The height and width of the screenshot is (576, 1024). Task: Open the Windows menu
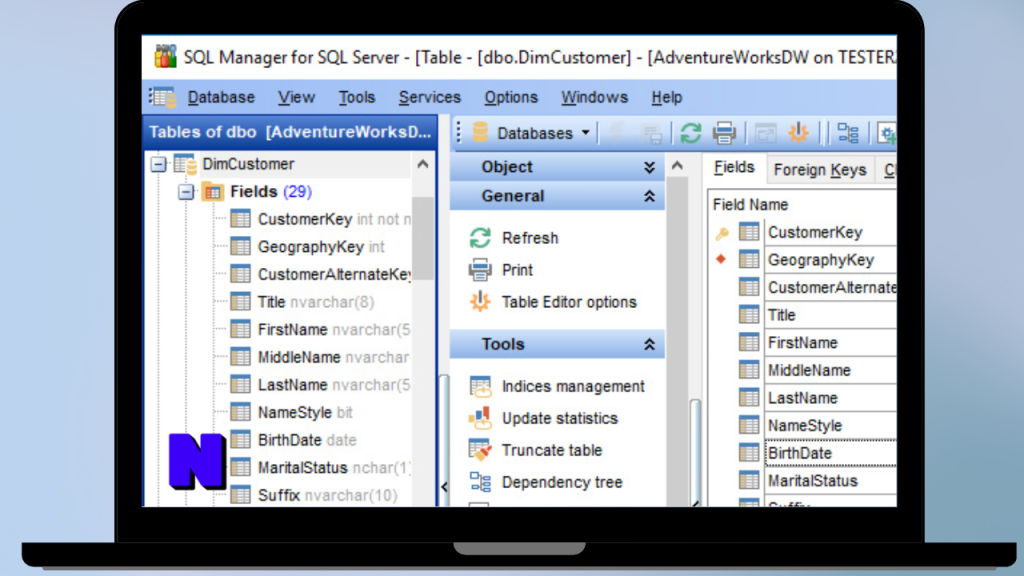point(594,97)
